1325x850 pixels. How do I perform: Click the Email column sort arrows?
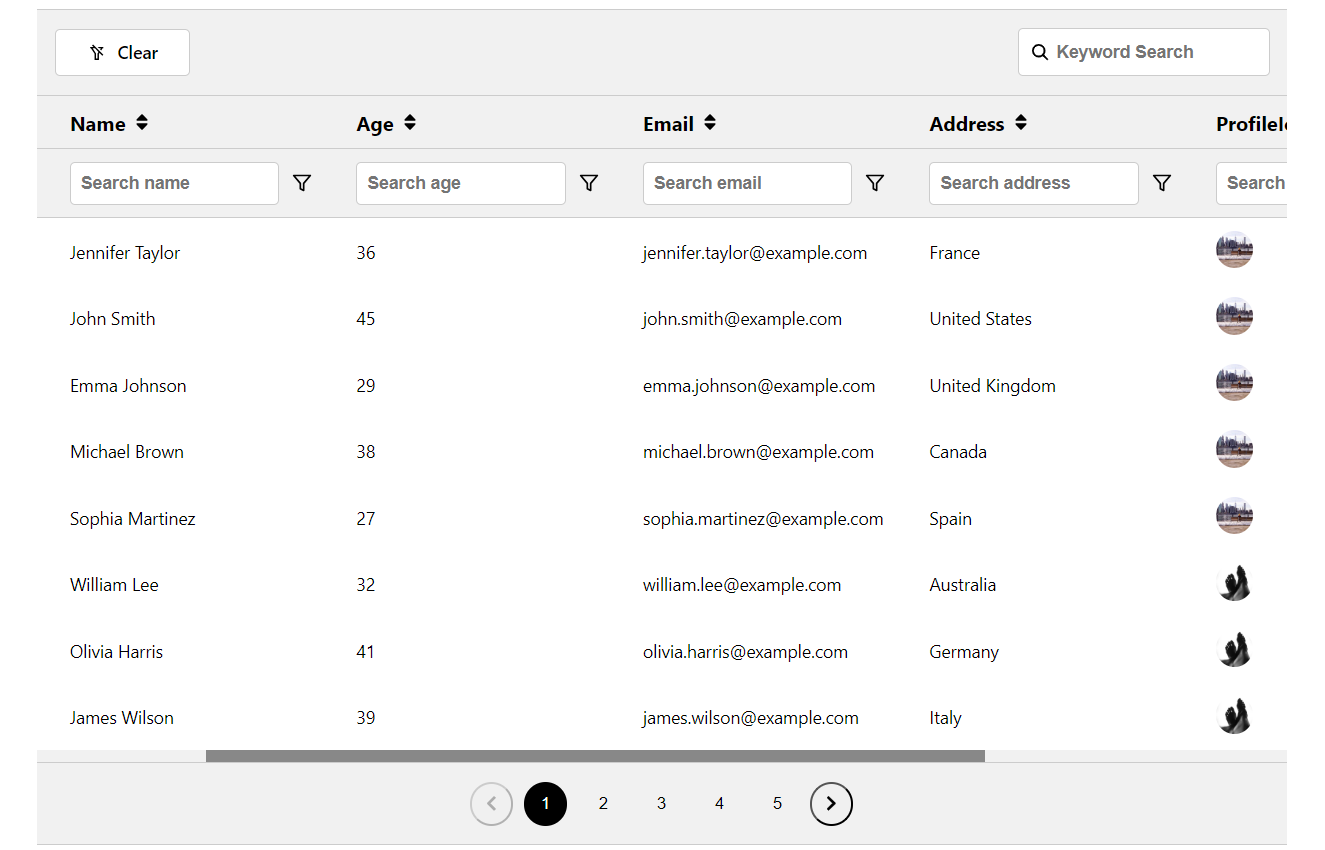click(710, 123)
